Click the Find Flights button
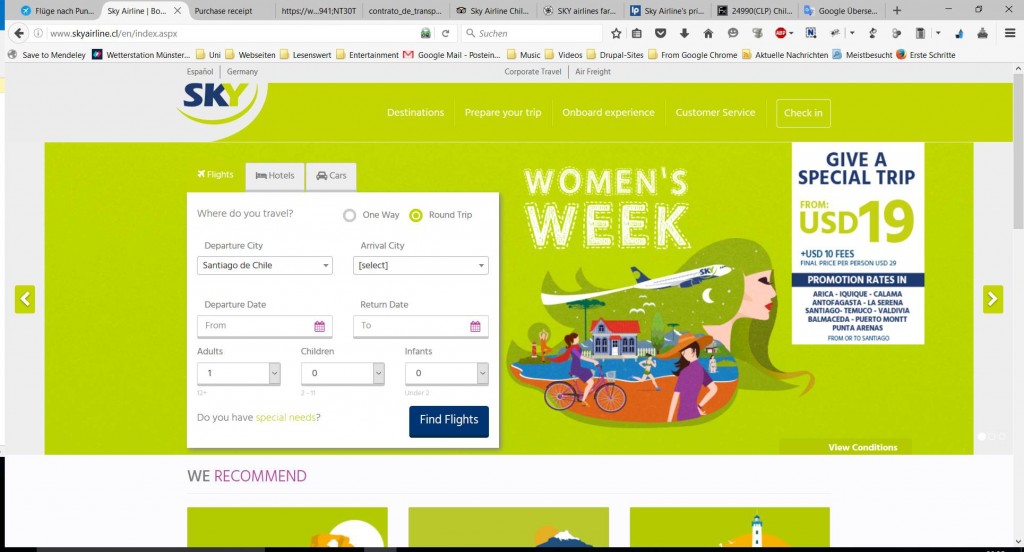Image resolution: width=1024 pixels, height=552 pixels. coord(449,421)
